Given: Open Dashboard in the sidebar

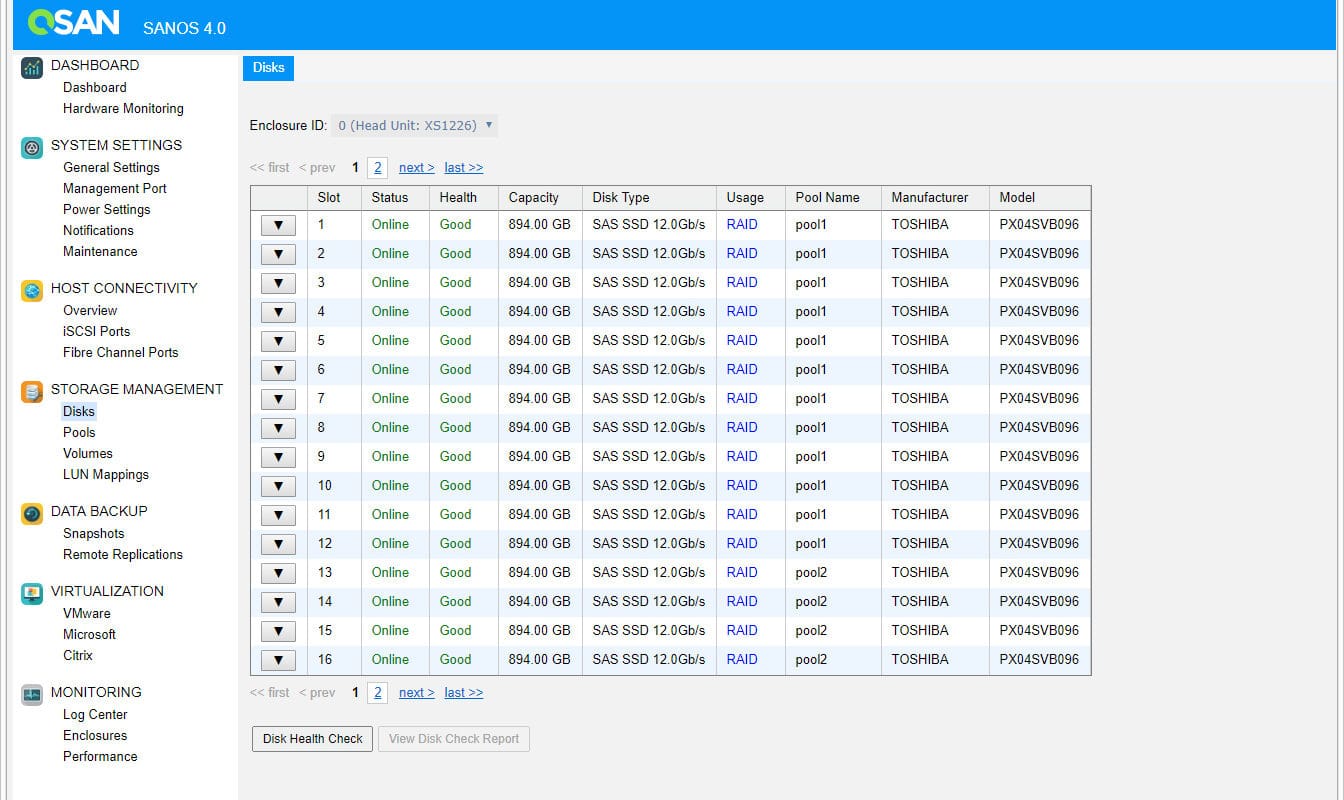Looking at the screenshot, I should [x=95, y=87].
